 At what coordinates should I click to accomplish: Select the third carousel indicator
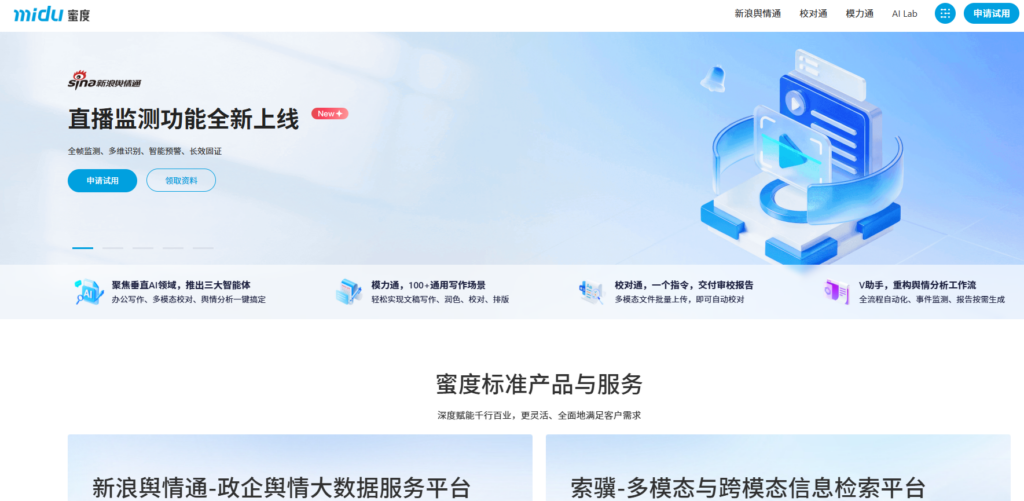(x=143, y=248)
